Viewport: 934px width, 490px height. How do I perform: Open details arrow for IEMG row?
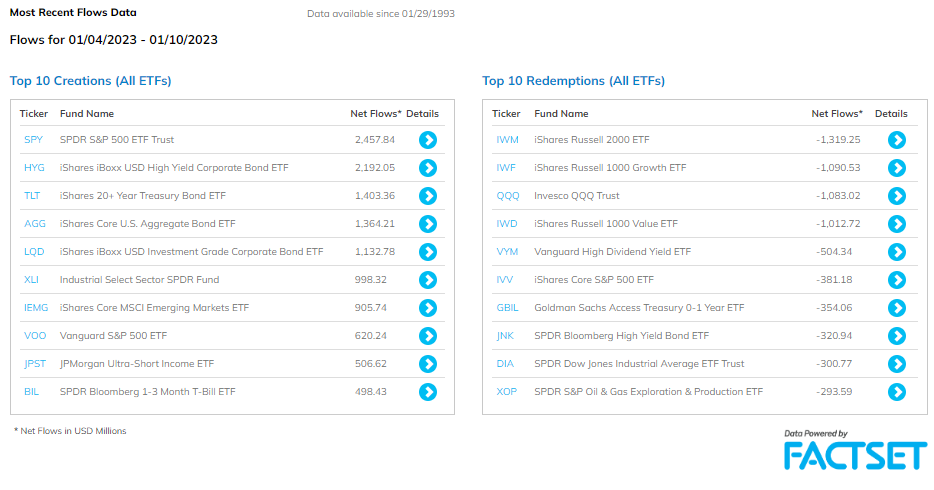pos(428,308)
